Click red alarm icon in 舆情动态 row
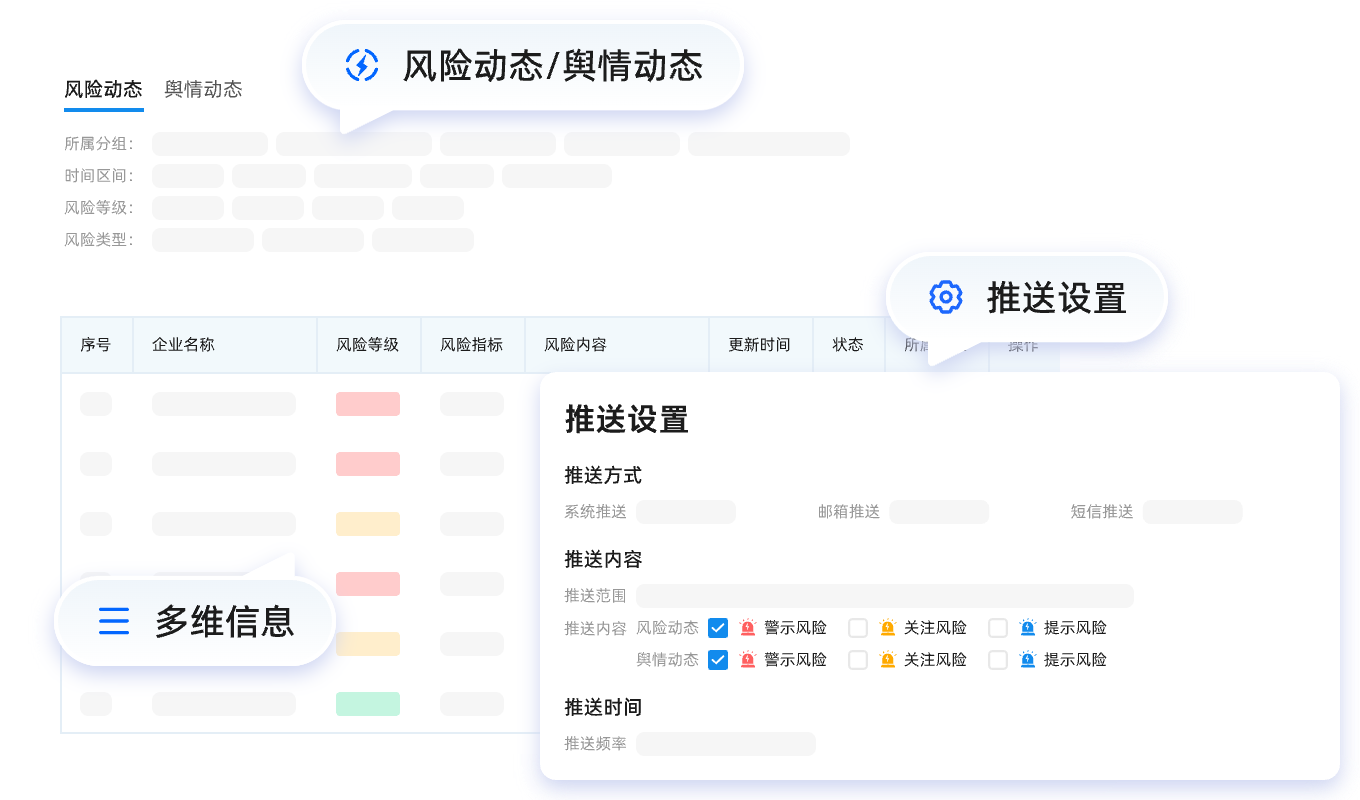This screenshot has height=800, width=1360. click(748, 660)
